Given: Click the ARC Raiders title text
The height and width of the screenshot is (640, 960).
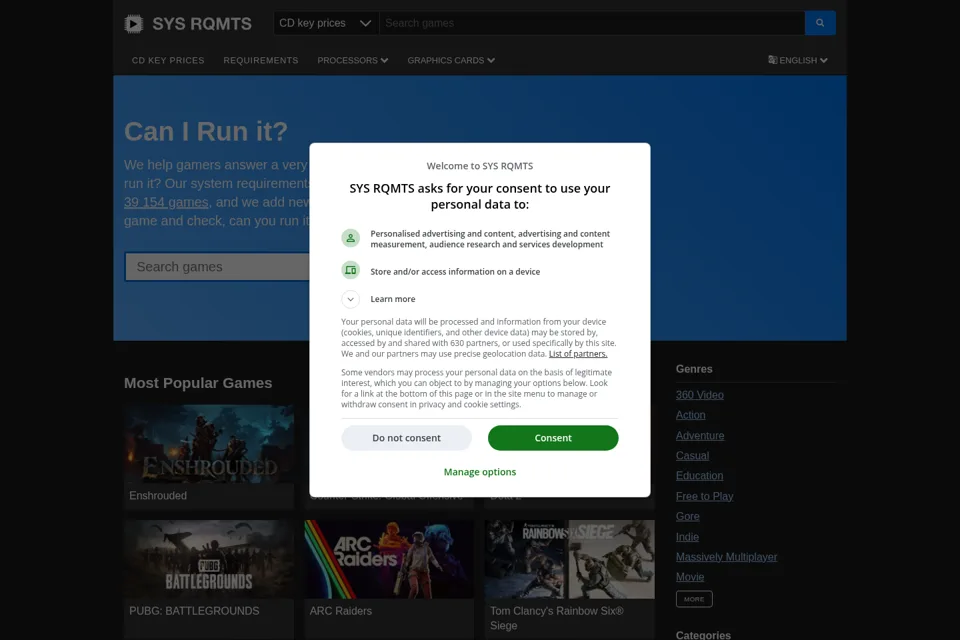Looking at the screenshot, I should [340, 611].
